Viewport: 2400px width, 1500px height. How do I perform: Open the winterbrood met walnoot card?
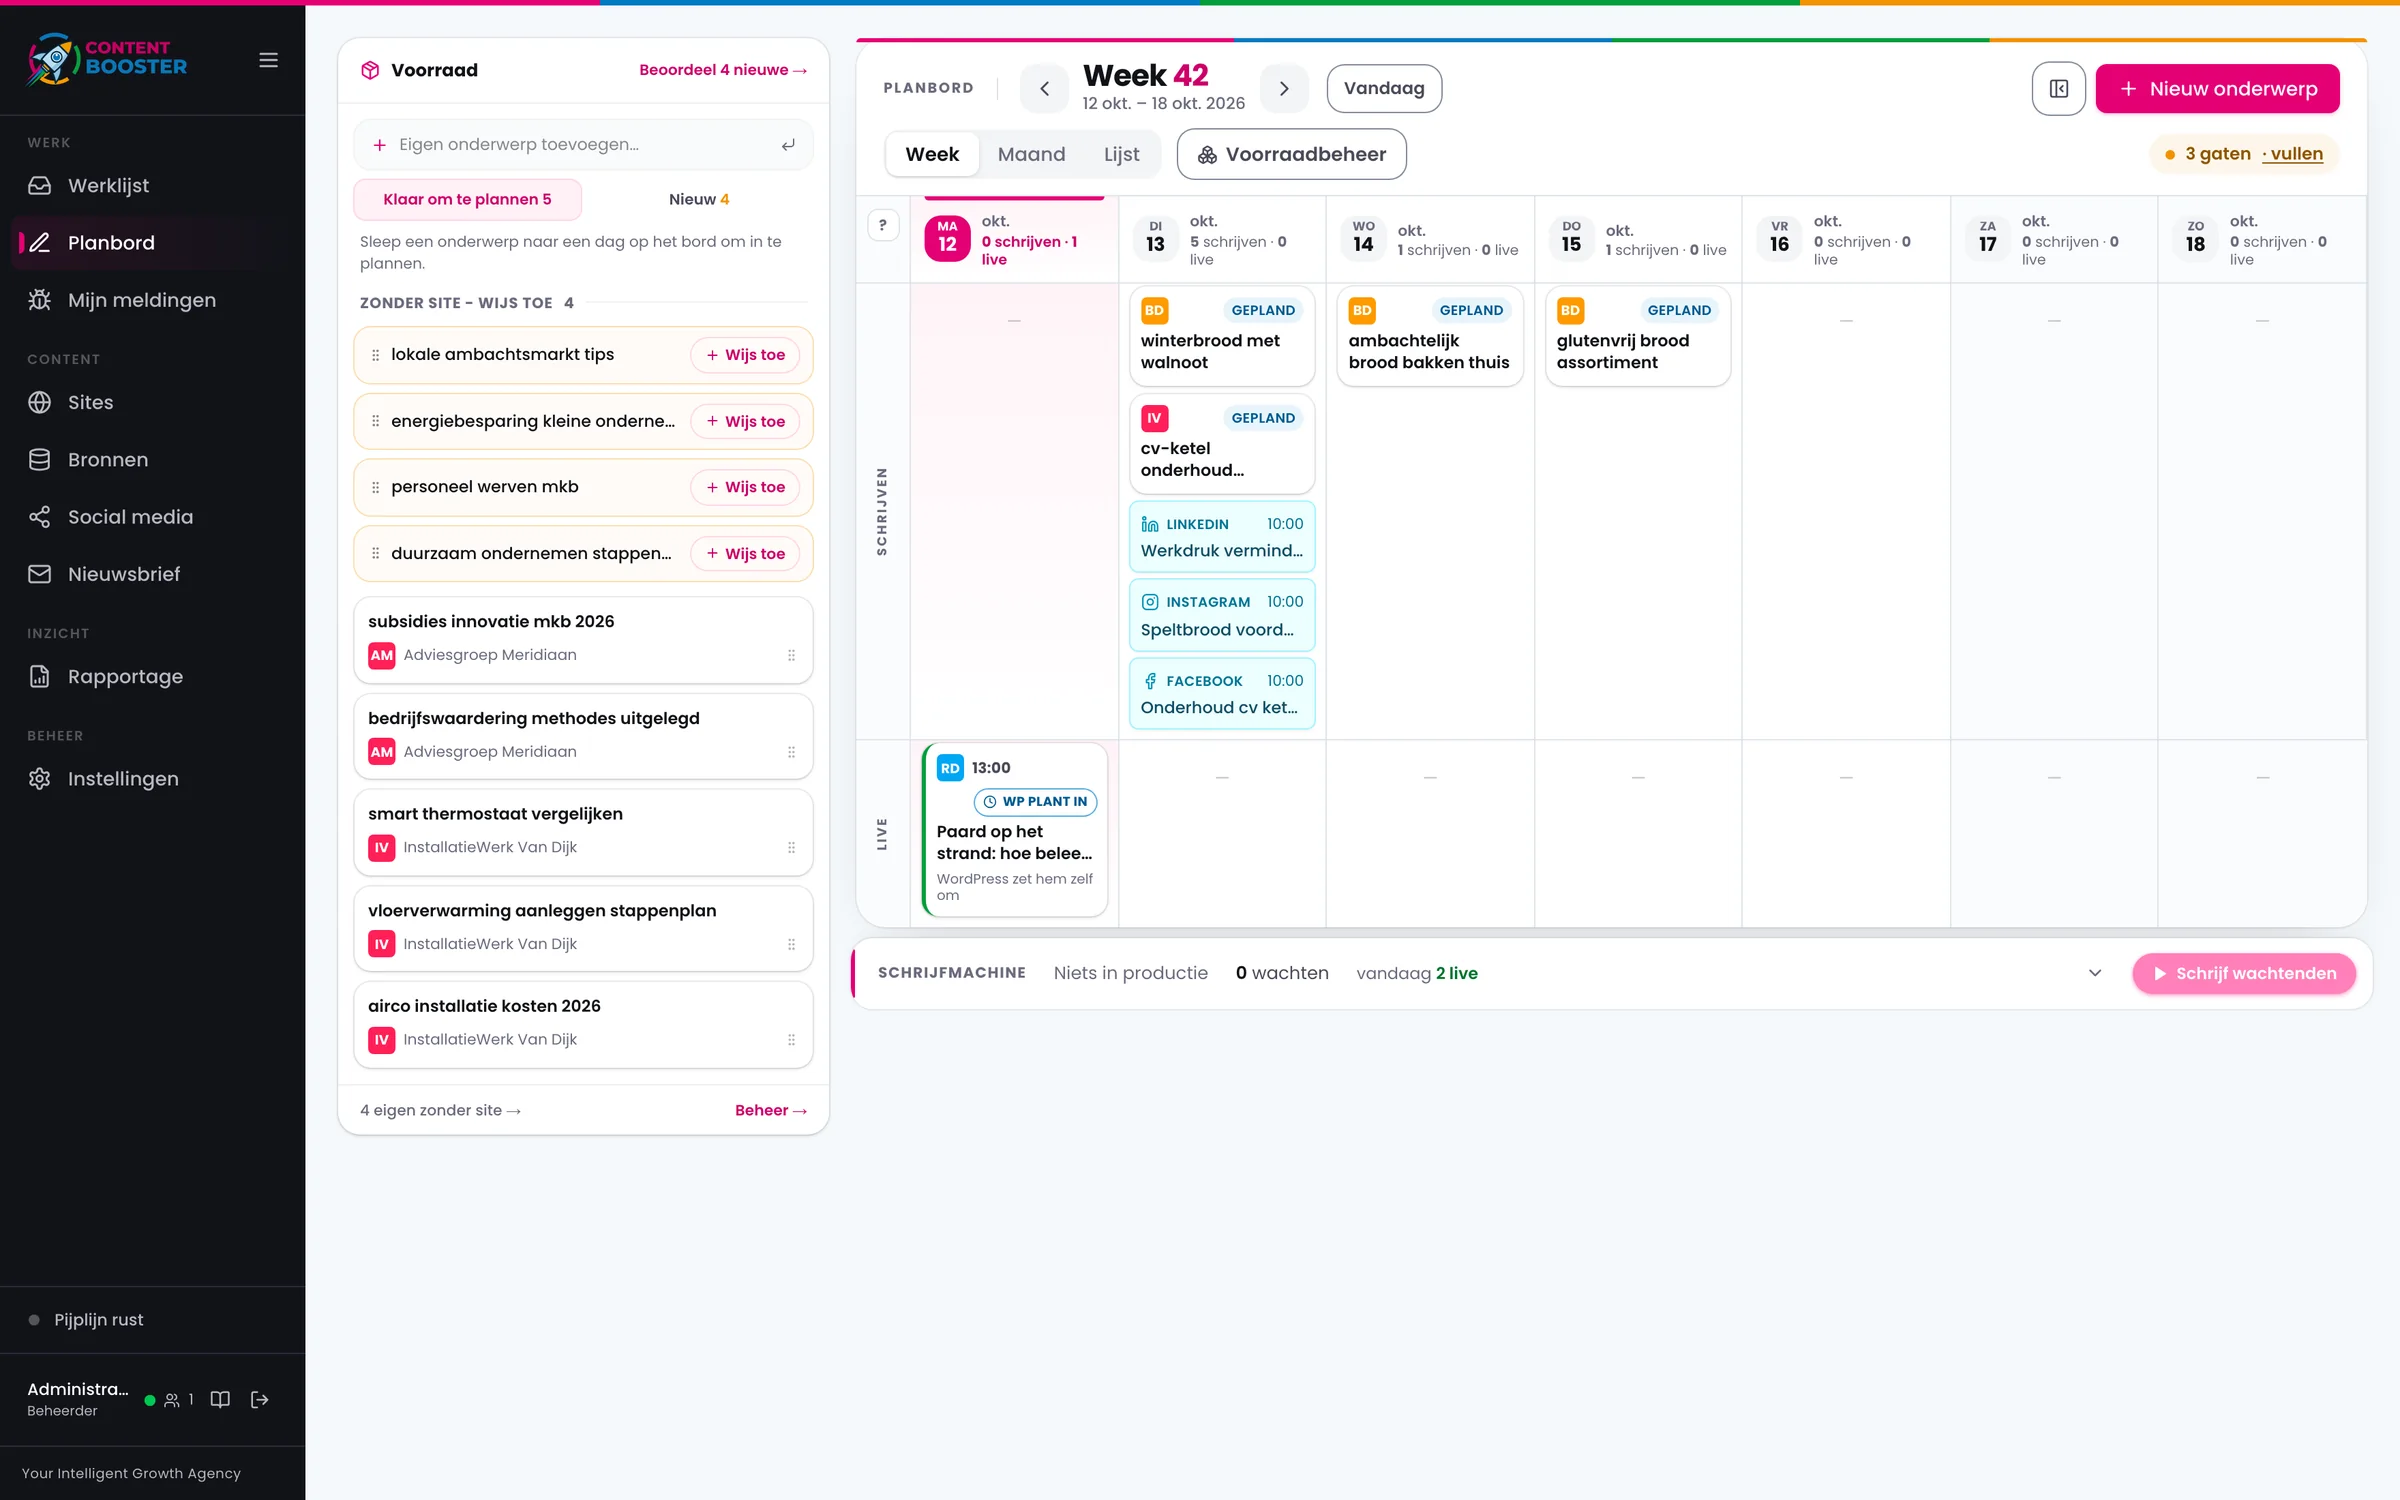point(1221,336)
